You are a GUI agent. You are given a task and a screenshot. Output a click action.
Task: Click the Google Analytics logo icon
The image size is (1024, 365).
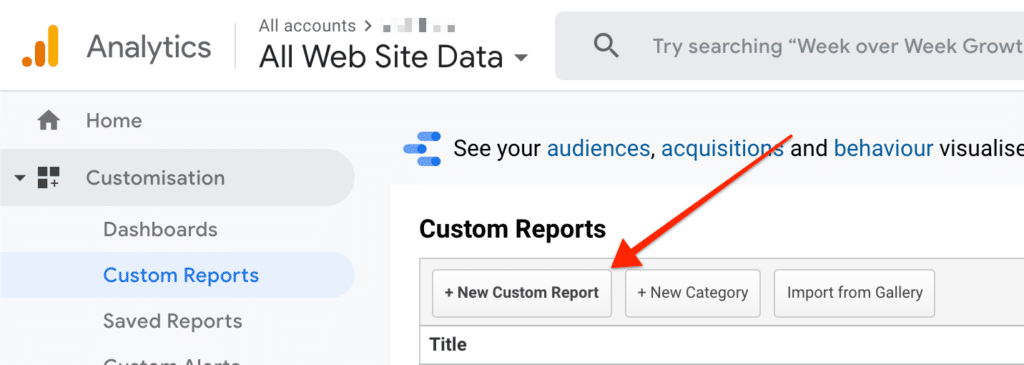[x=40, y=46]
